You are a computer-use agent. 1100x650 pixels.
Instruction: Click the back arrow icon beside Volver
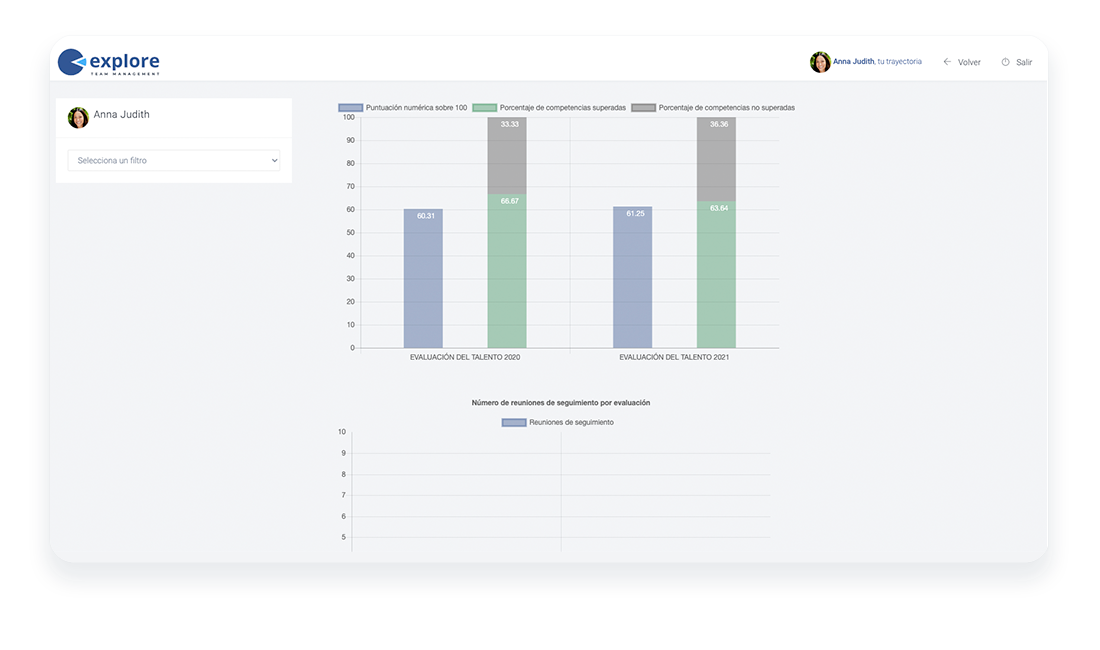click(x=947, y=62)
